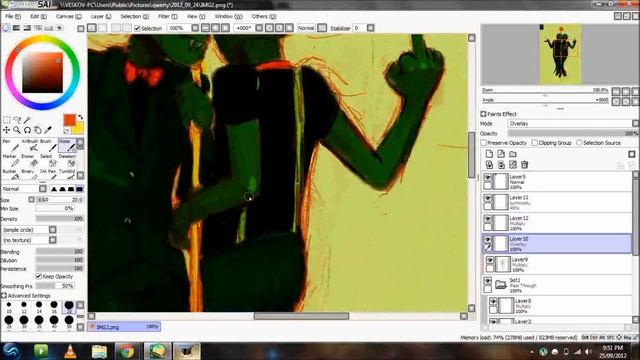Select the Eraser tool
This screenshot has width=640, height=360.
(29, 161)
